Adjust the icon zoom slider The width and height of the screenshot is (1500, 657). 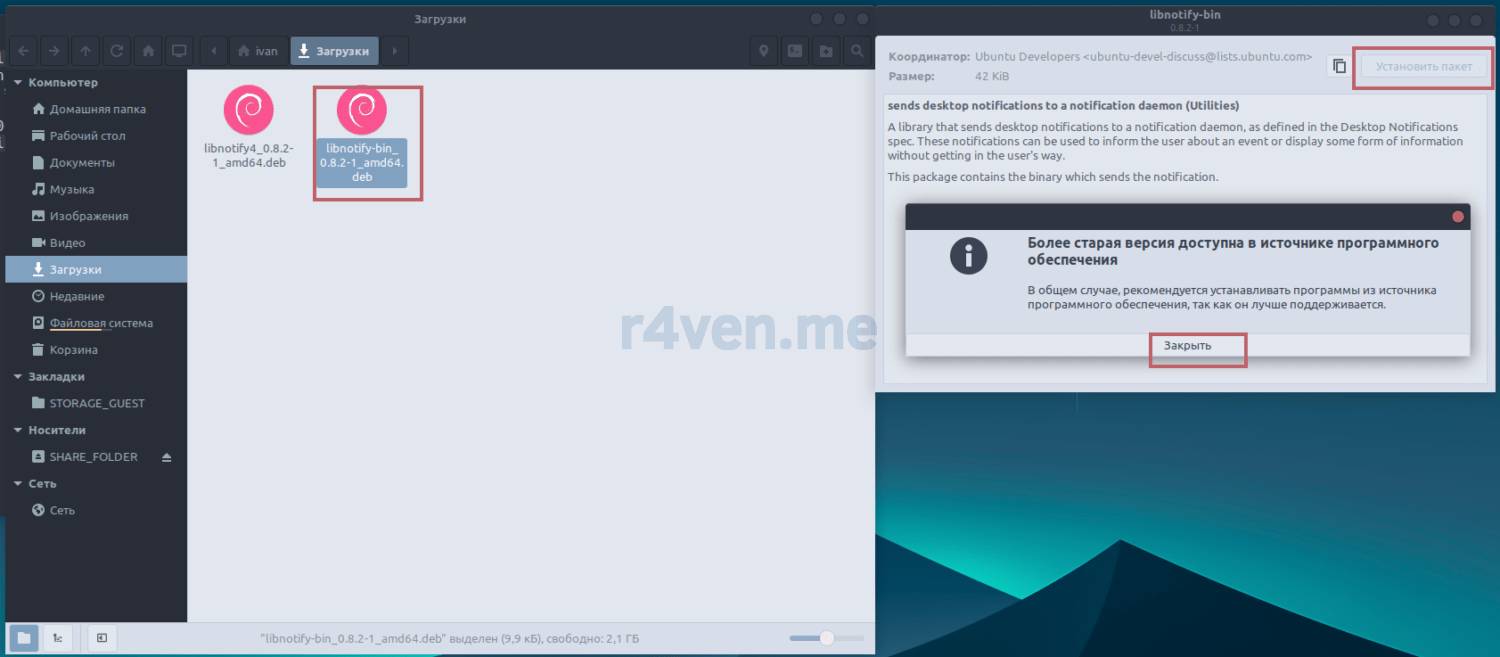coord(826,638)
